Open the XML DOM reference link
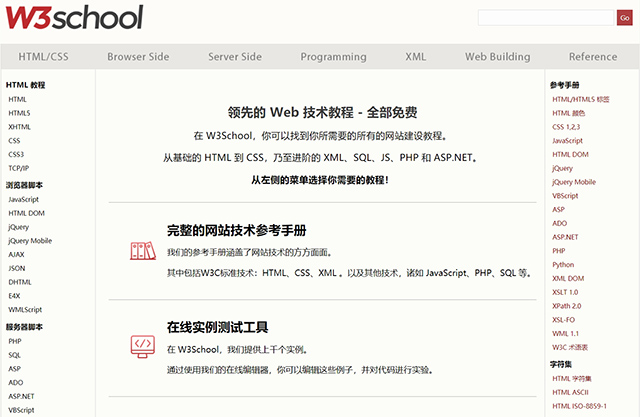Viewport: 640px width, 417px height. tap(568, 279)
